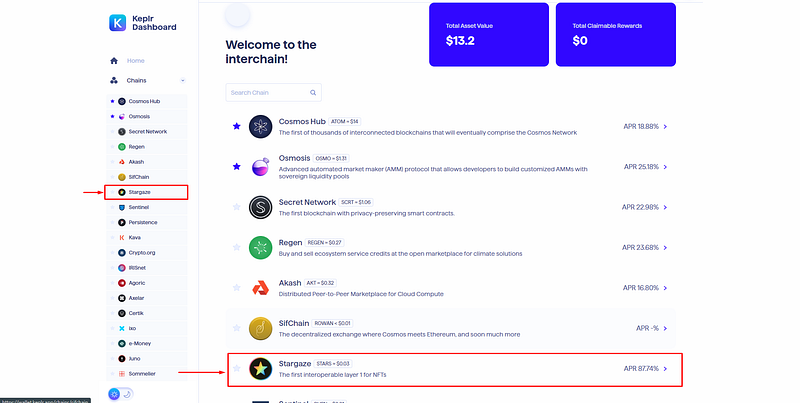Click the Stargaze rainbow star icon
Image resolution: width=800 pixels, height=403 pixels.
point(260,368)
